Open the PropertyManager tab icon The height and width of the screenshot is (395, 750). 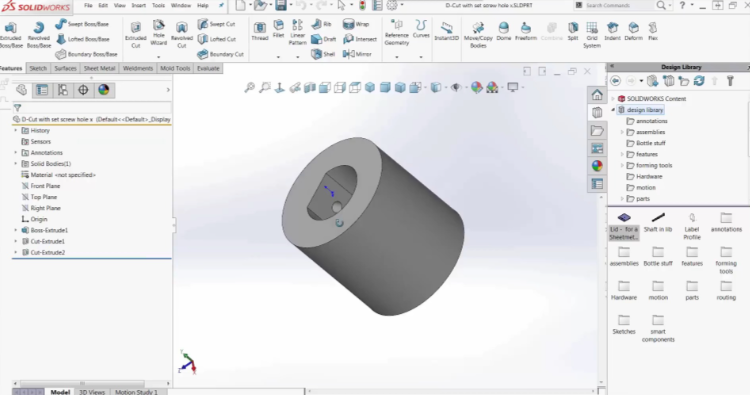[42, 90]
